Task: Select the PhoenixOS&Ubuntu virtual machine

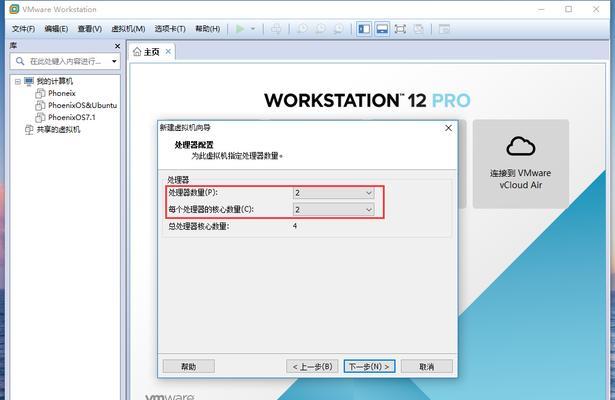Action: [x=82, y=105]
